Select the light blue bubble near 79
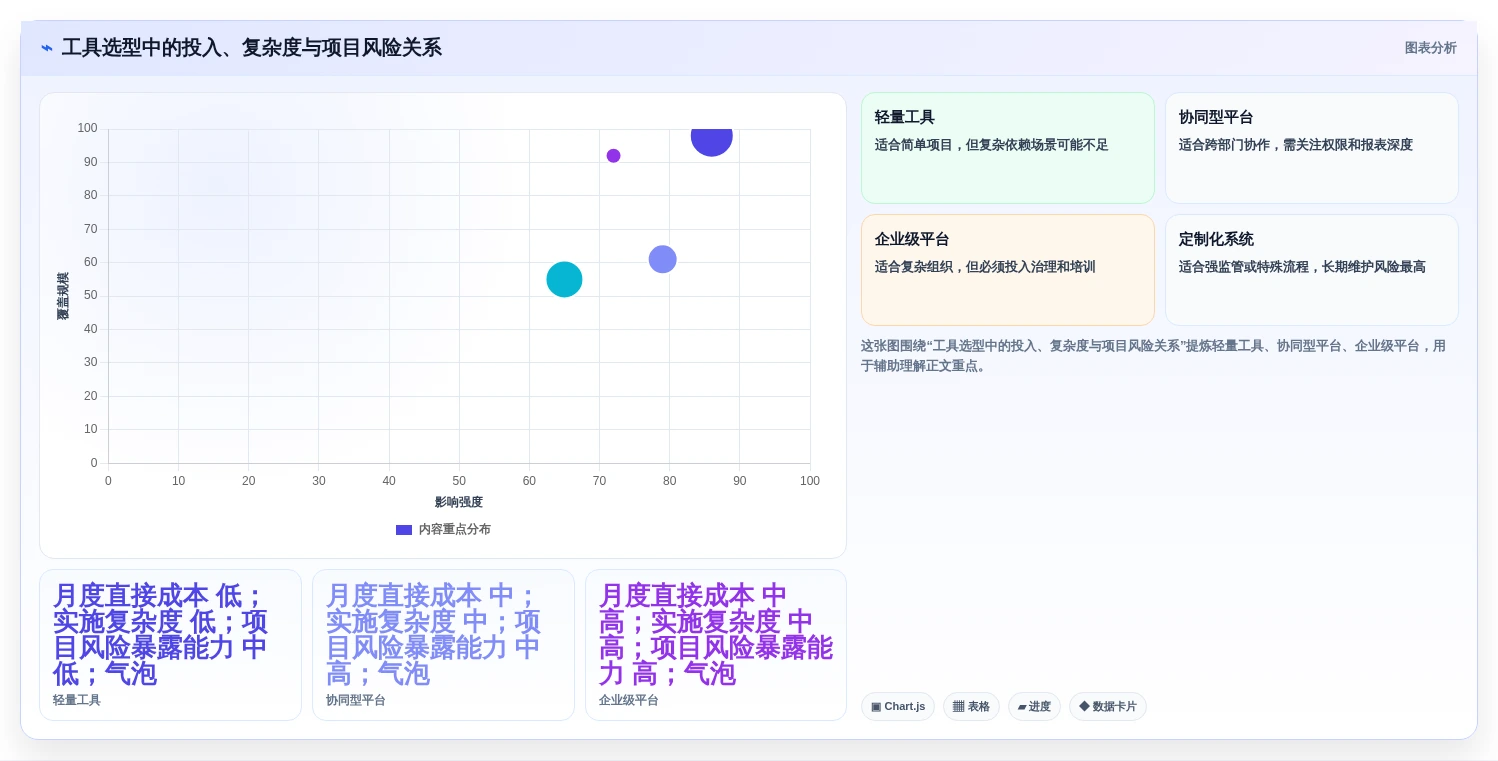The image size is (1498, 761). coord(662,259)
